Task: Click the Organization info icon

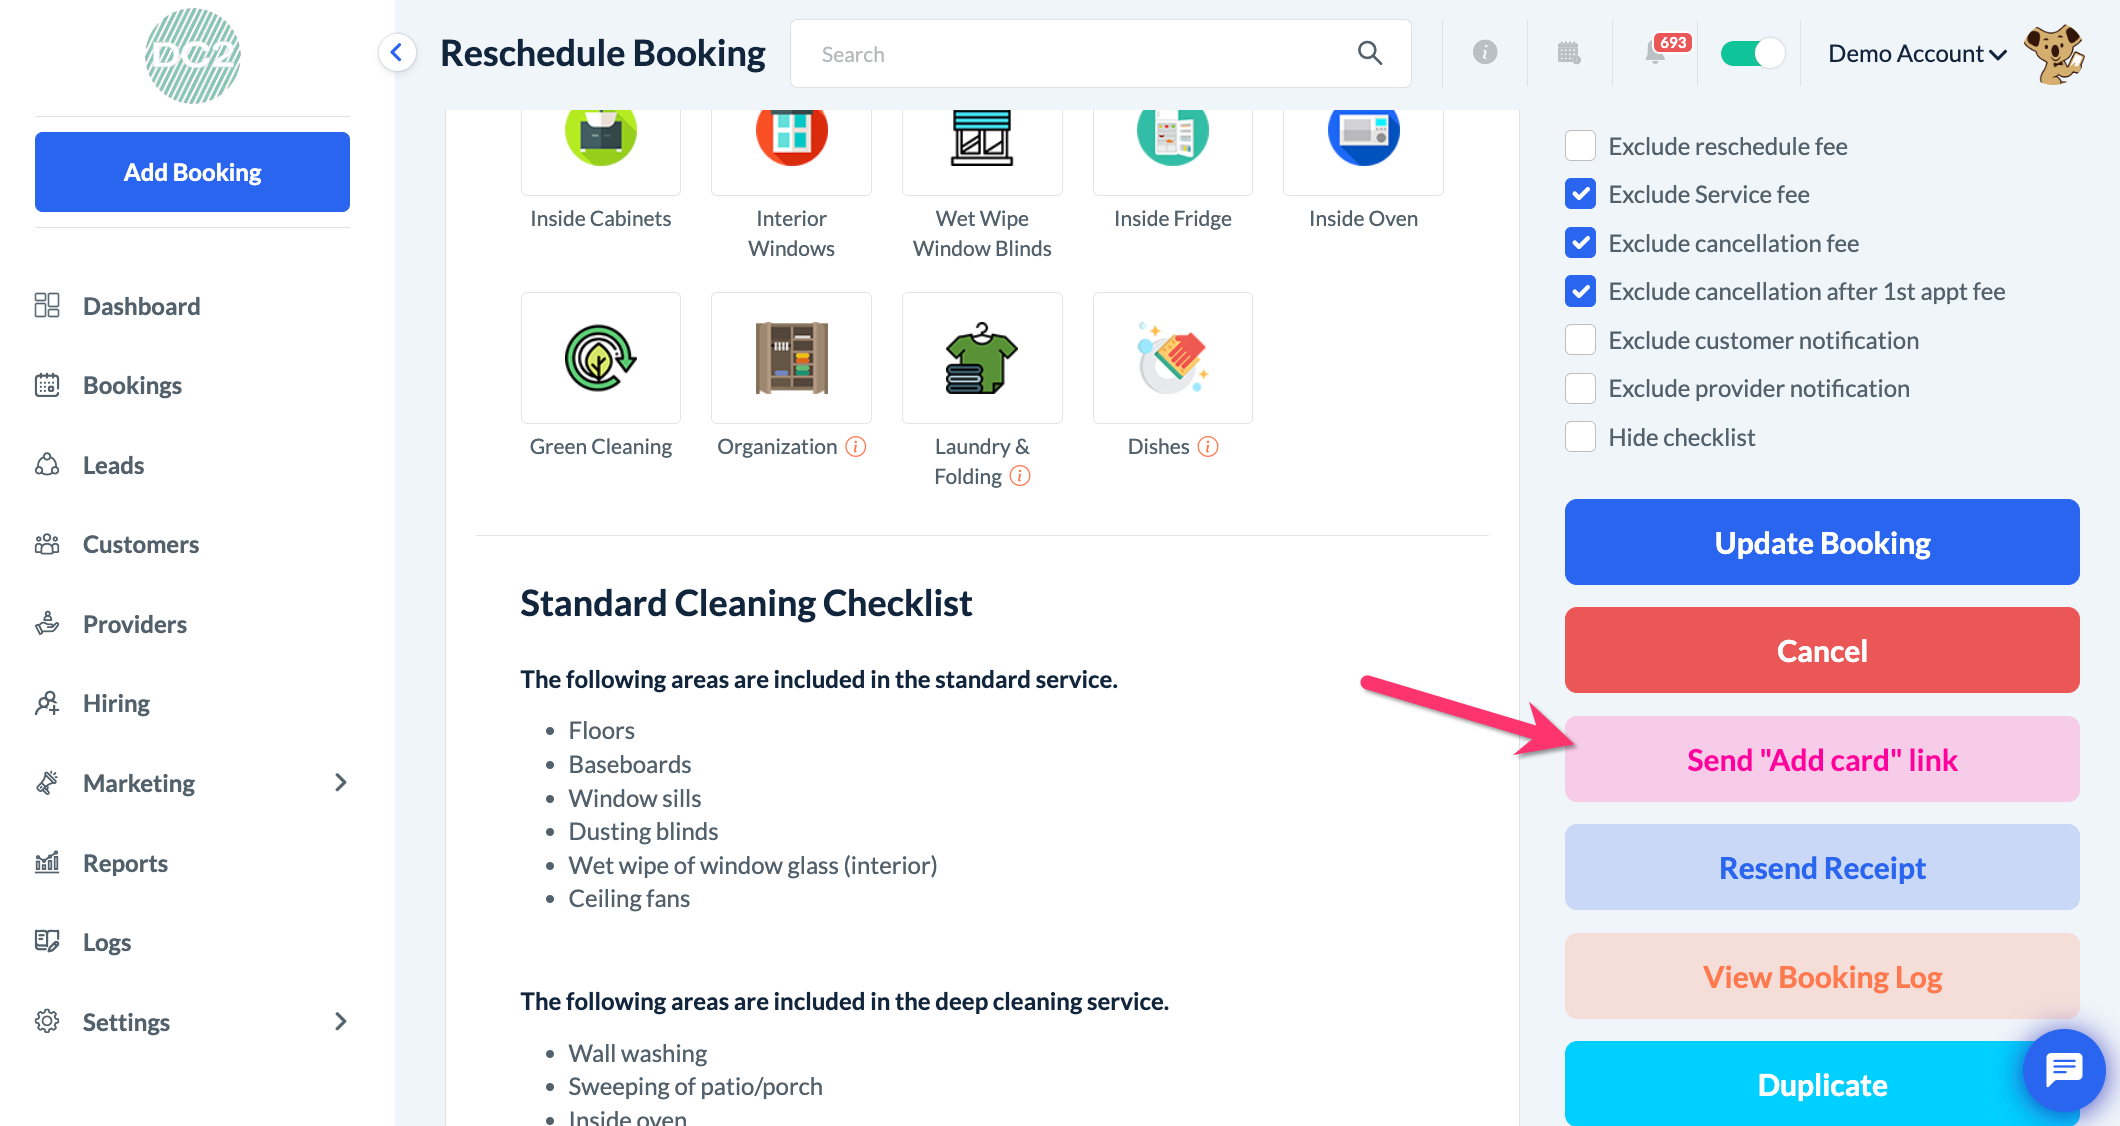Action: [x=856, y=447]
